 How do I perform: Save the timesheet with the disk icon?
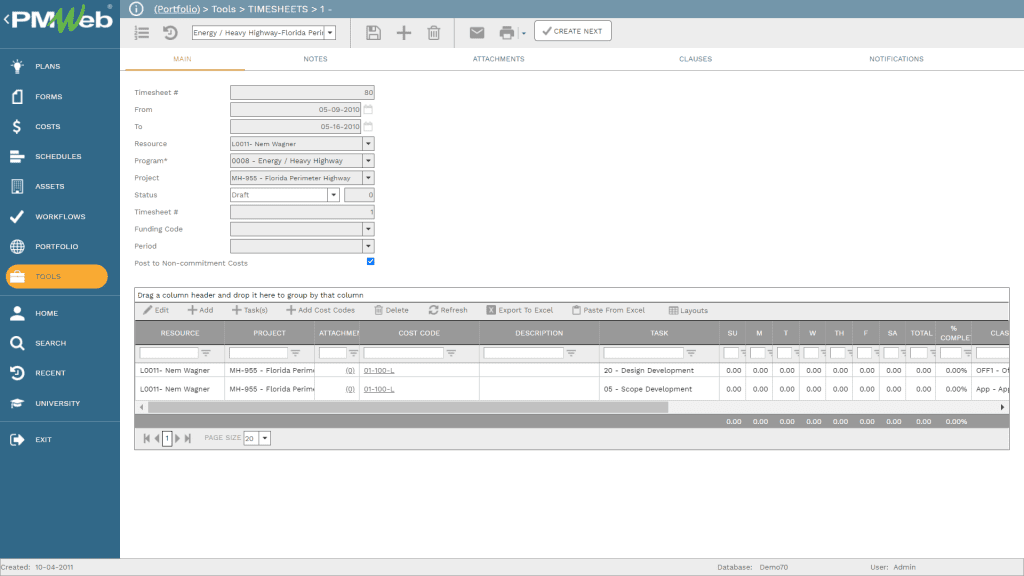click(373, 33)
